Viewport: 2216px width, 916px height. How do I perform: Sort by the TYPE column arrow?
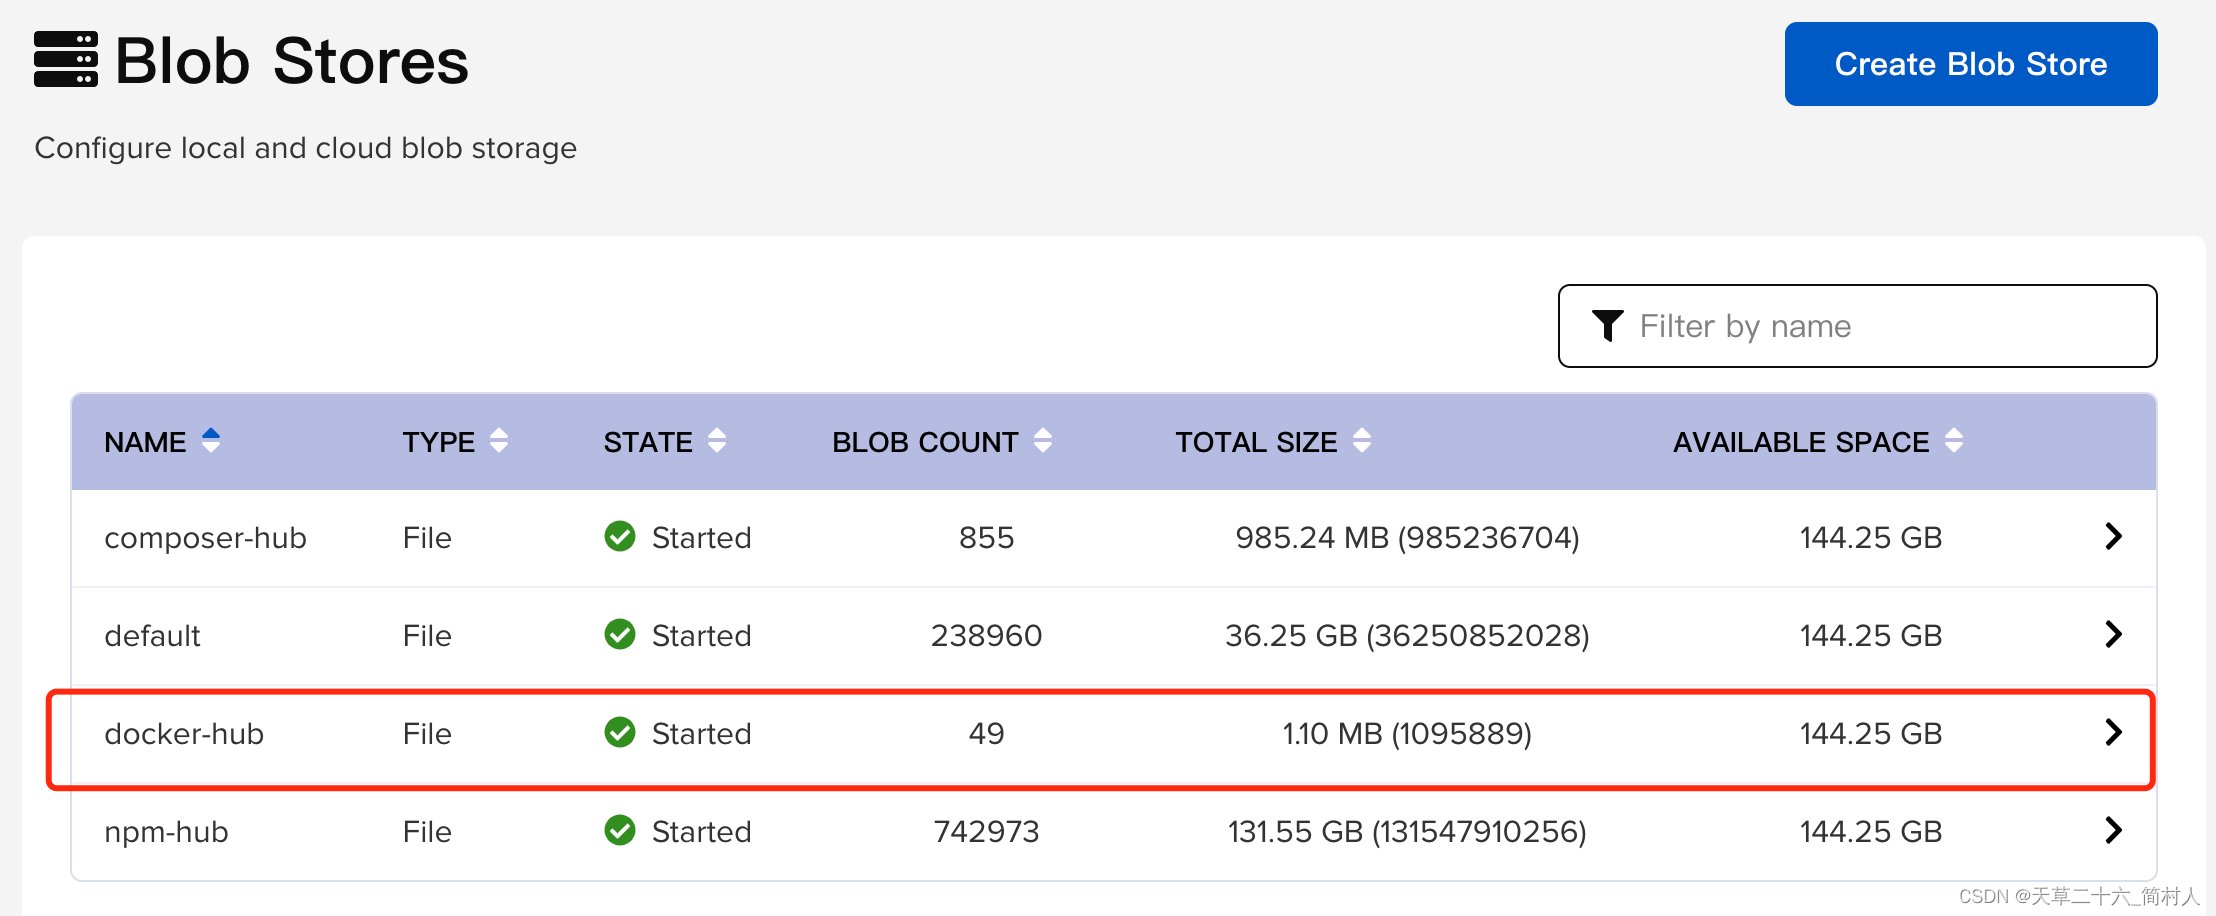point(499,441)
